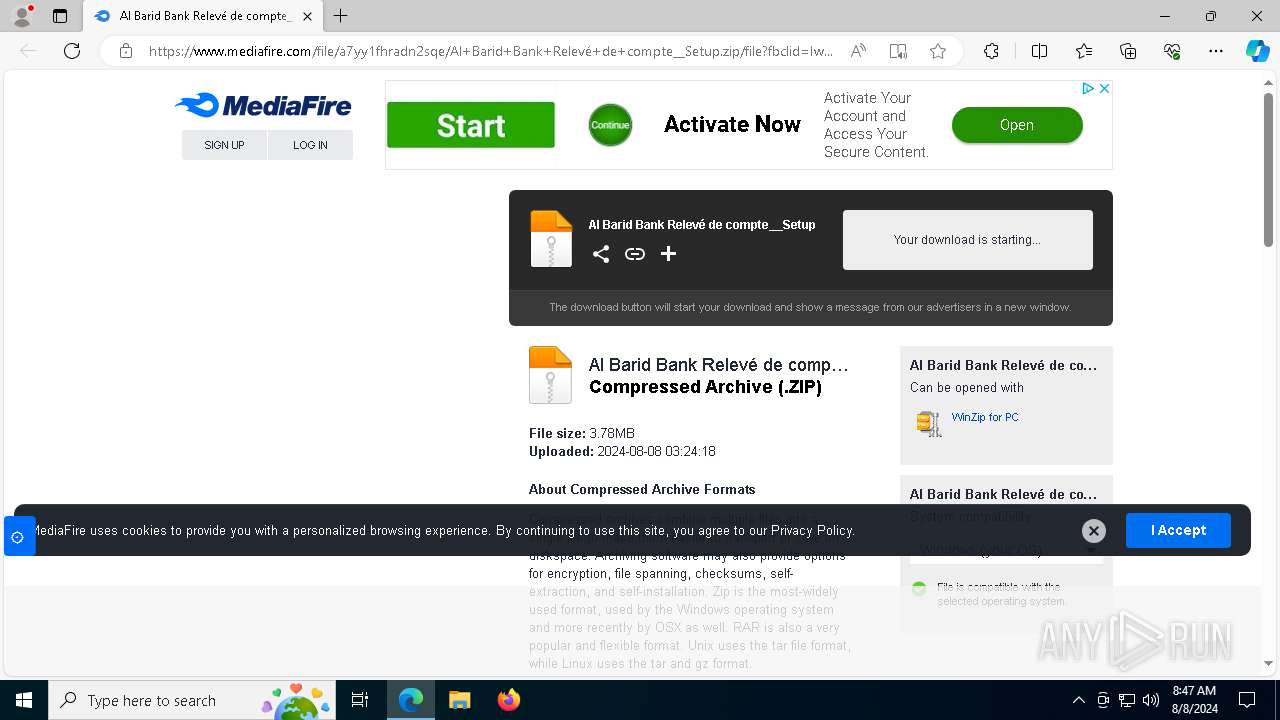Click the ad info triangle icon

1088,89
